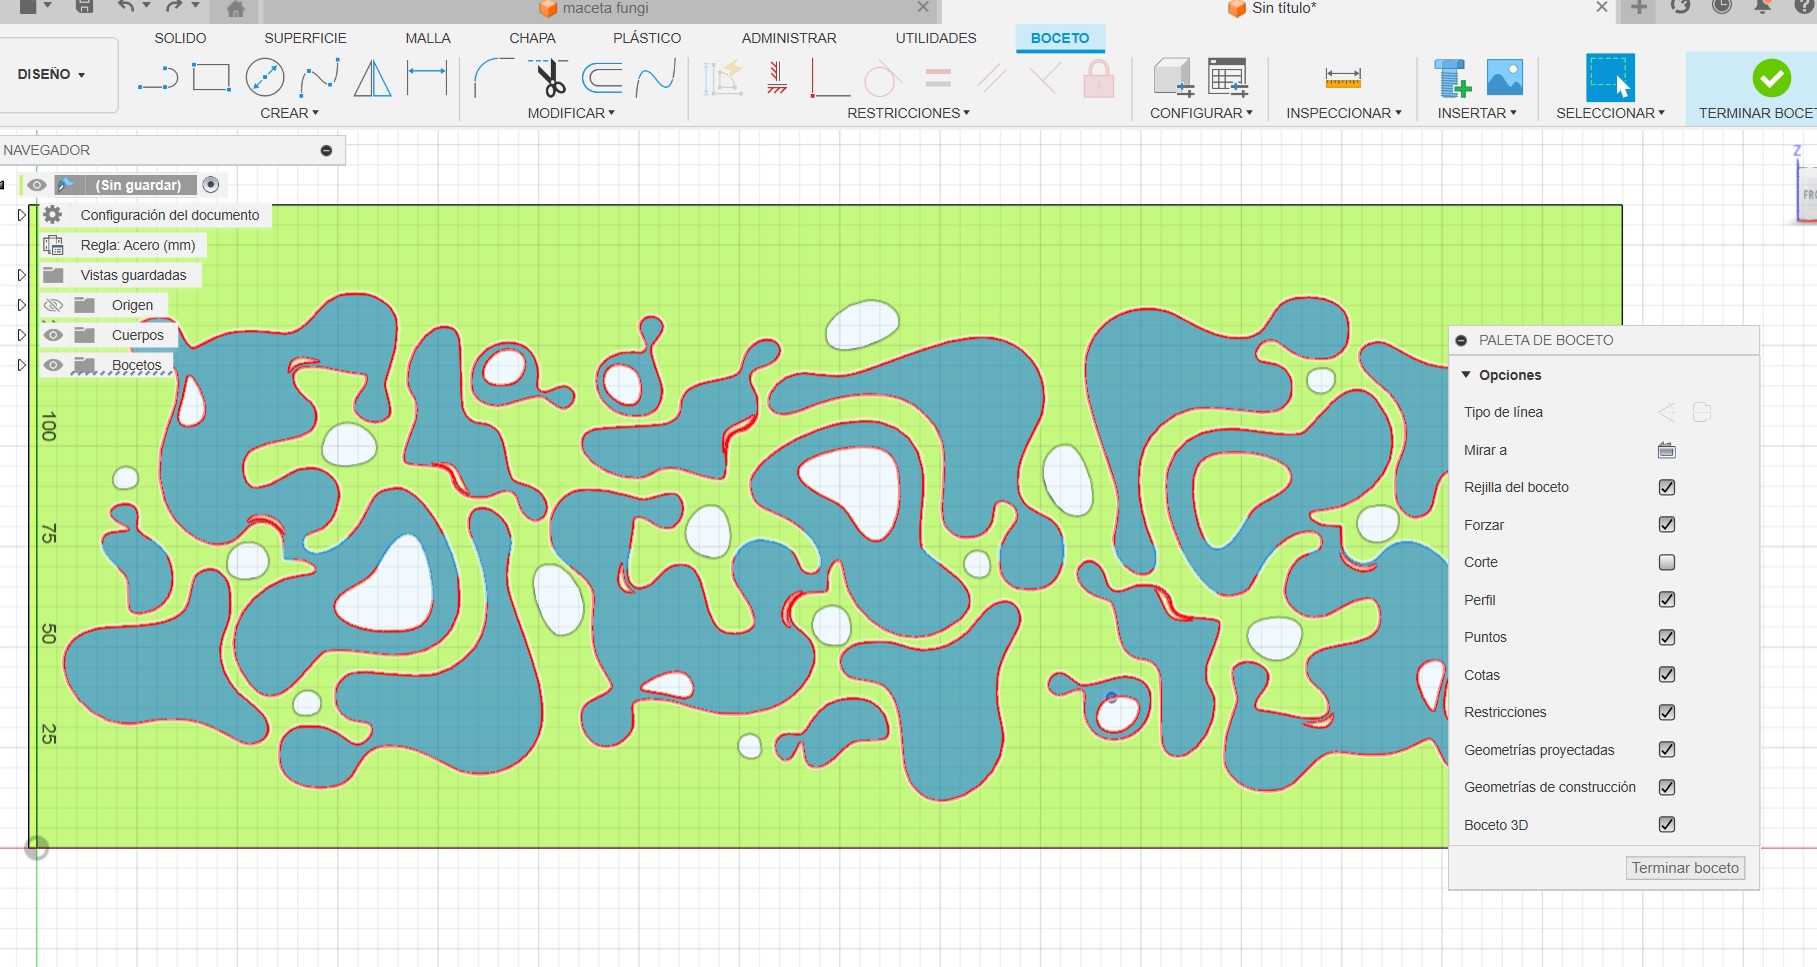Select the two-point rectangle tool
Screen dimensions: 1817x967
(x=211, y=78)
